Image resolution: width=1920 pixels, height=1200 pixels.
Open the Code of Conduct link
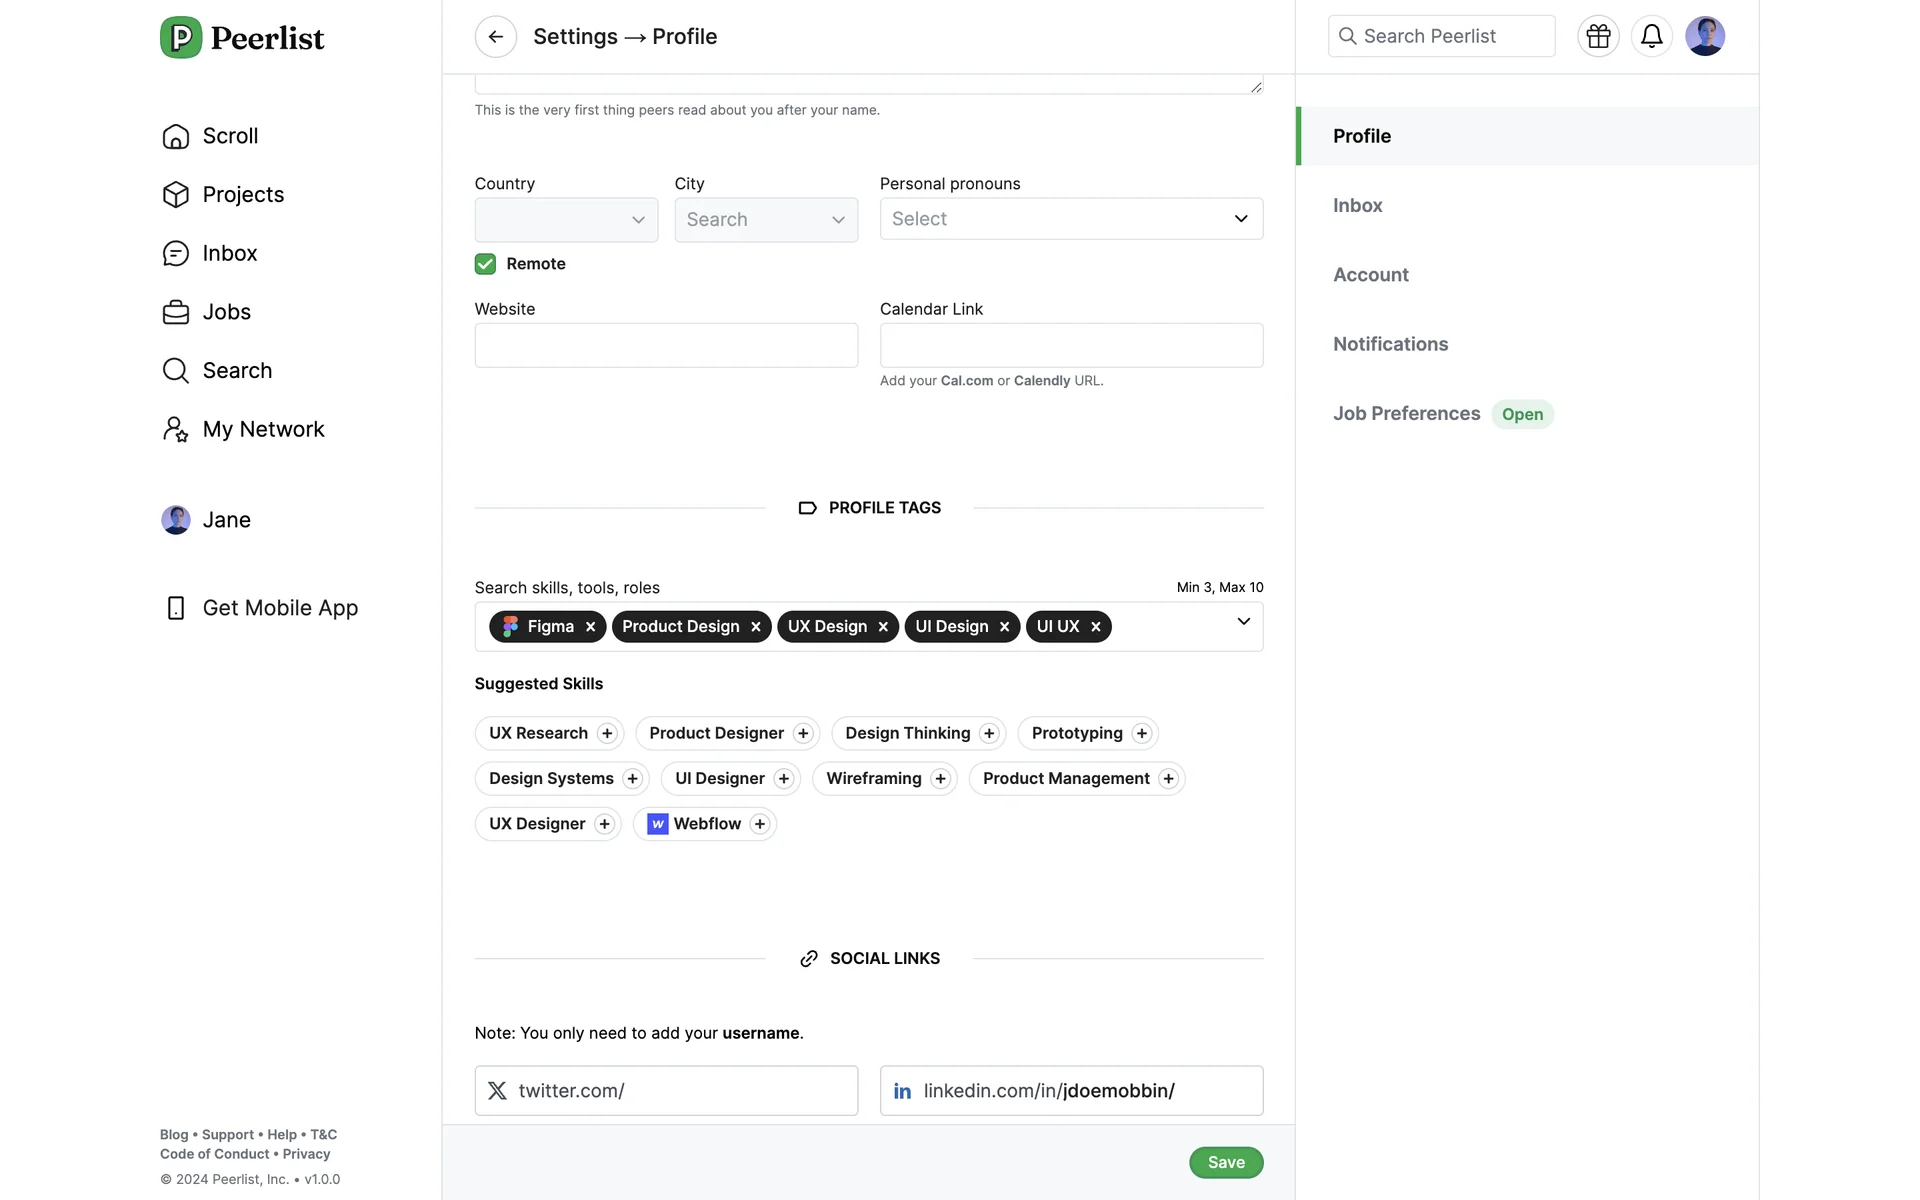coord(214,1154)
